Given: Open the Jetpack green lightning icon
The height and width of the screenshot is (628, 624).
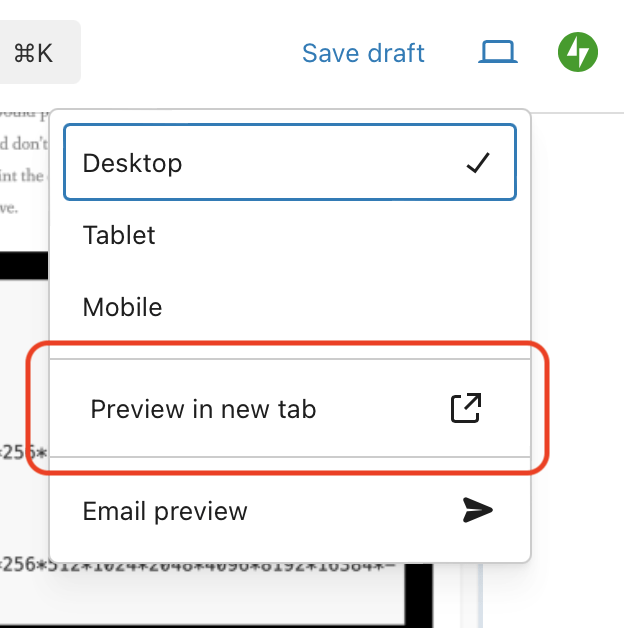Looking at the screenshot, I should 578,51.
